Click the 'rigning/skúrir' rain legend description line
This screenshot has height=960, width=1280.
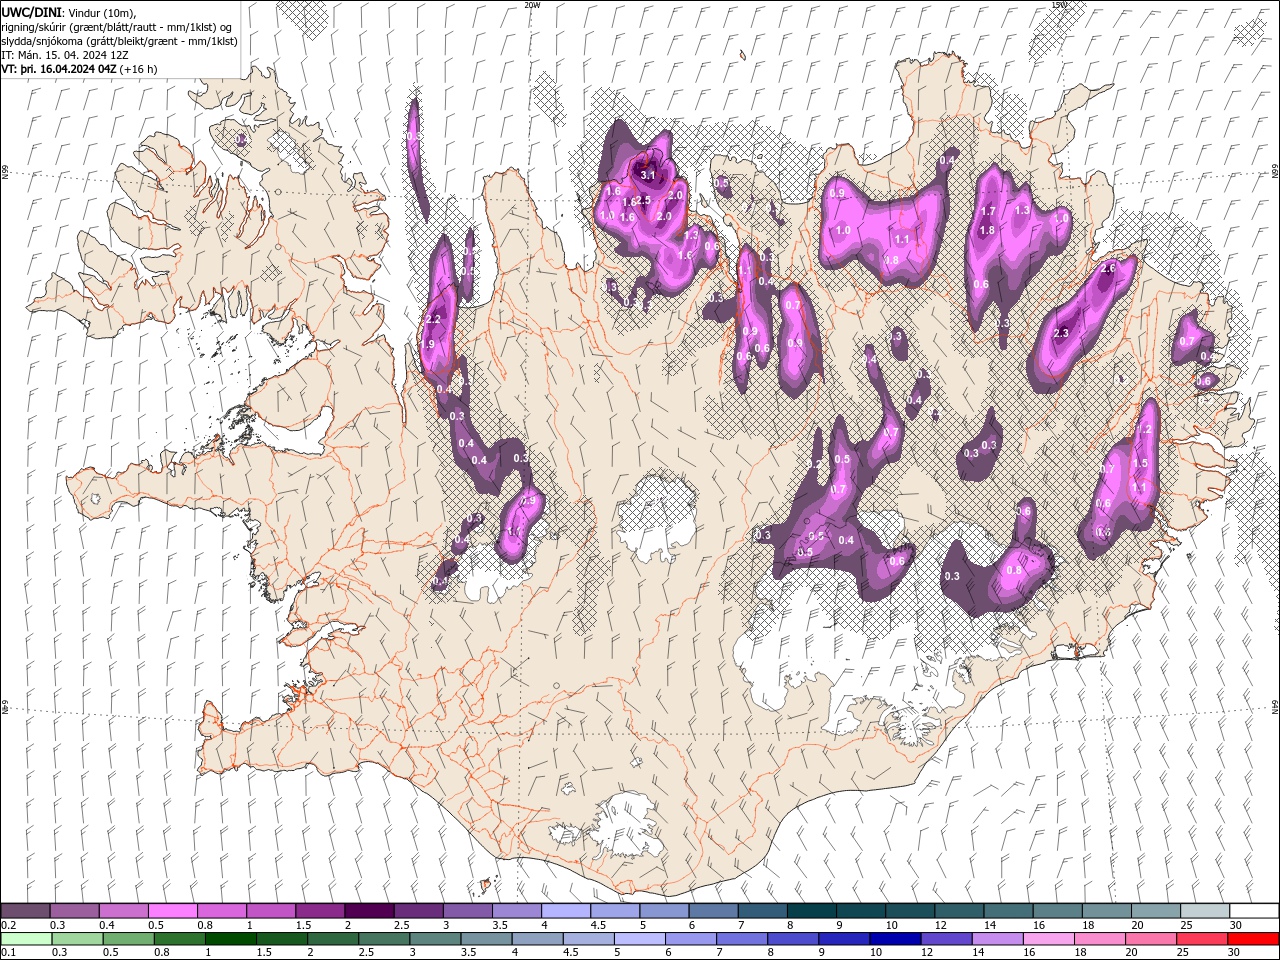[x=116, y=26]
